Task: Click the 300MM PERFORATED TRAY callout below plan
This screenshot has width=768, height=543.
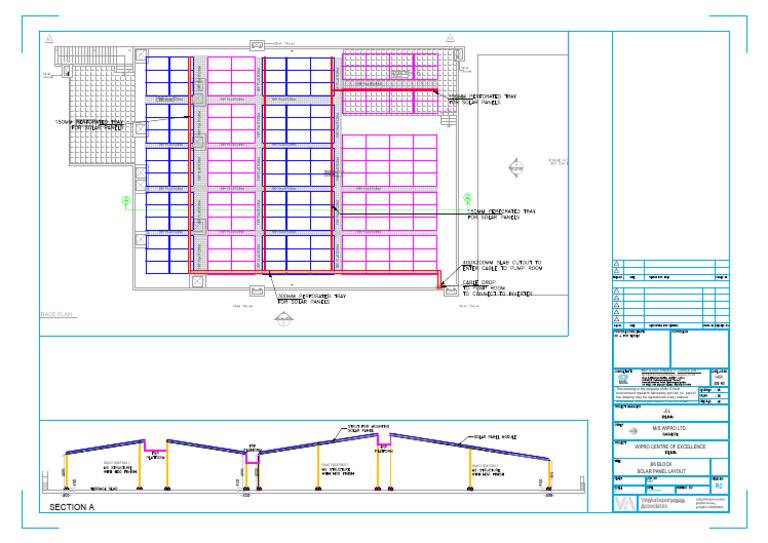Action: (x=311, y=299)
